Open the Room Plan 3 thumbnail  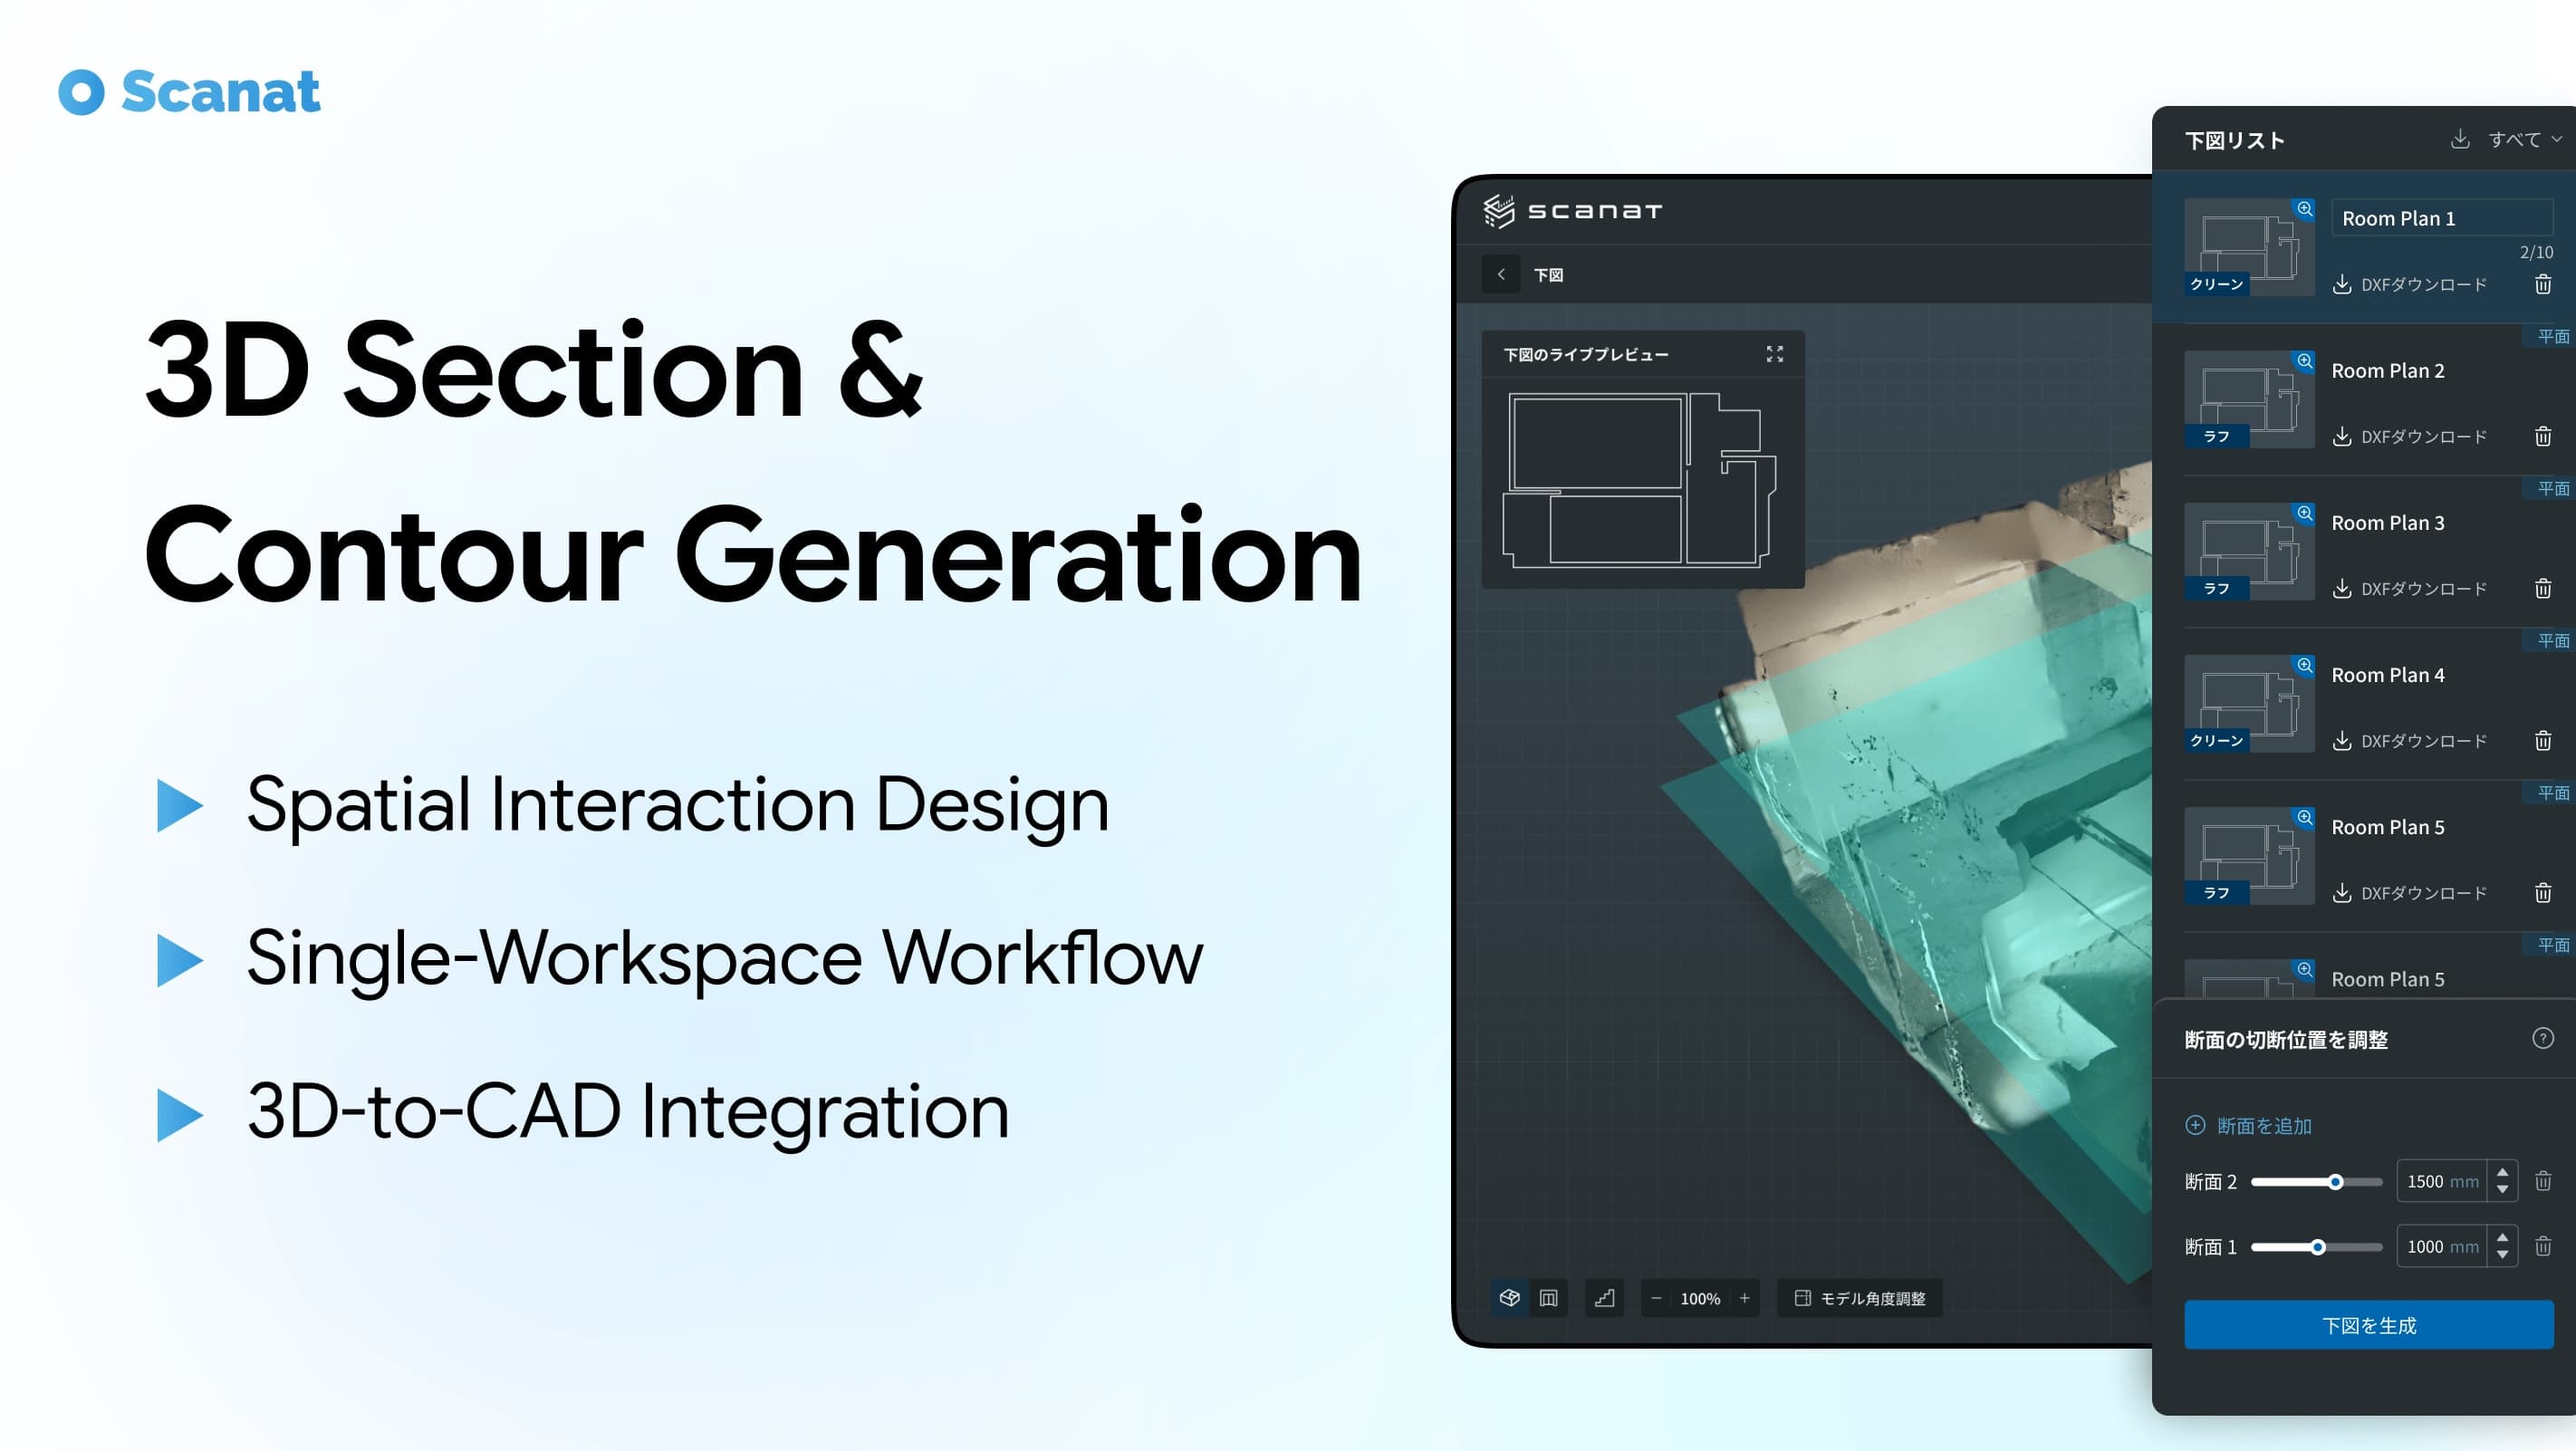(x=2249, y=551)
